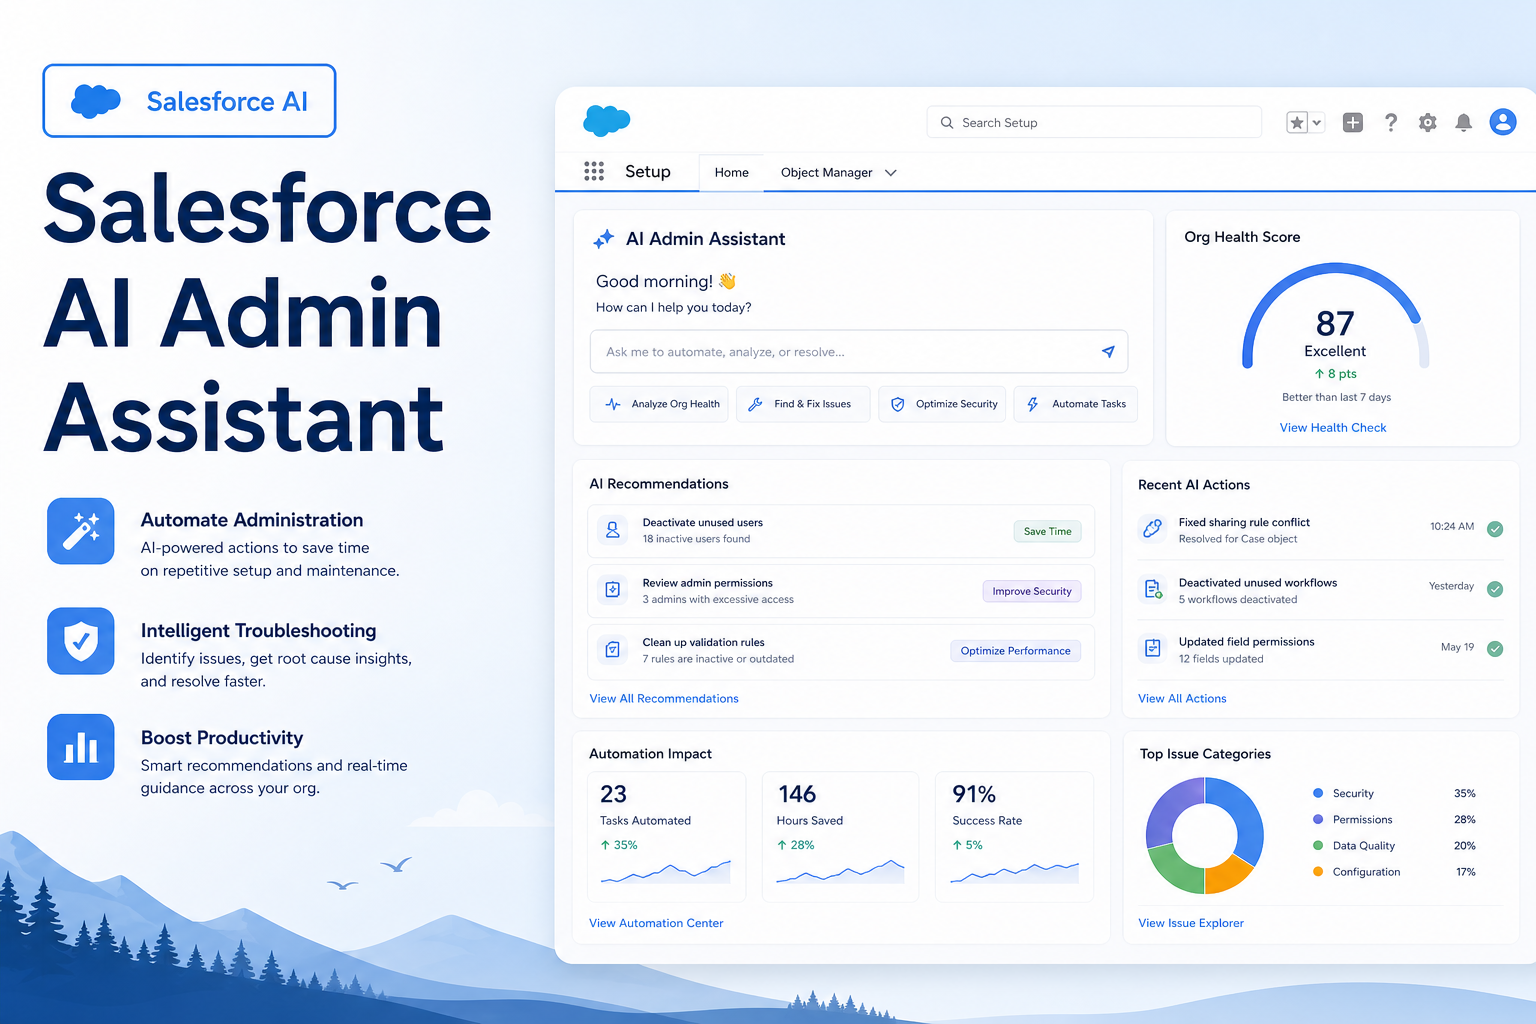Click the Top Issue Categories donut chart
Screen dimensions: 1536x1024
[1205, 836]
